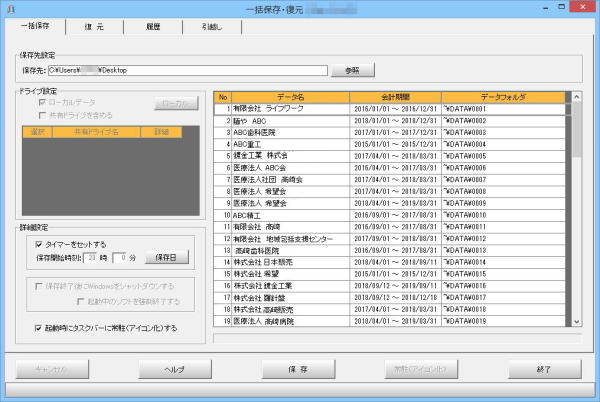
Task: Select row 医療法人社団 高崎会
Action: tap(390, 180)
